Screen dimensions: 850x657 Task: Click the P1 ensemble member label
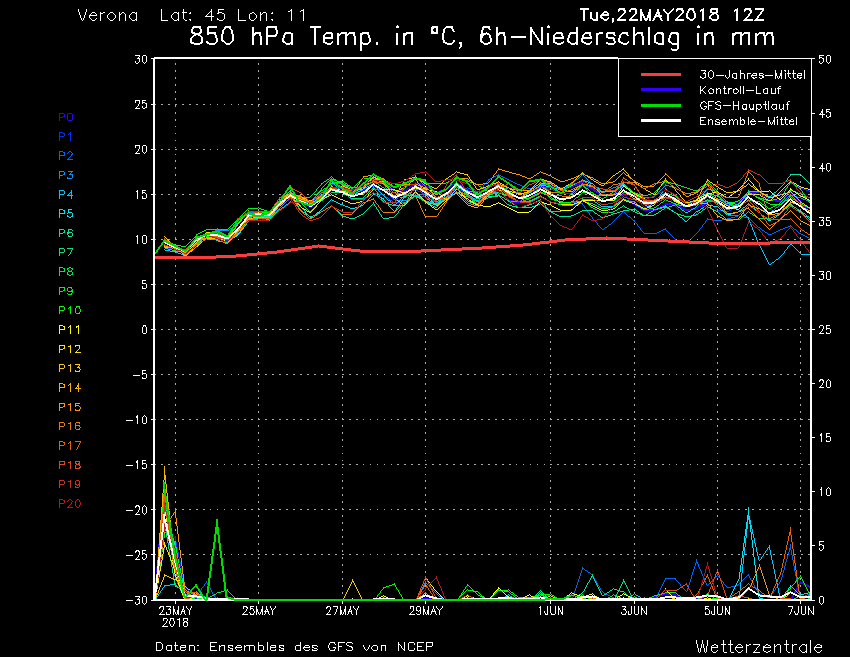66,137
